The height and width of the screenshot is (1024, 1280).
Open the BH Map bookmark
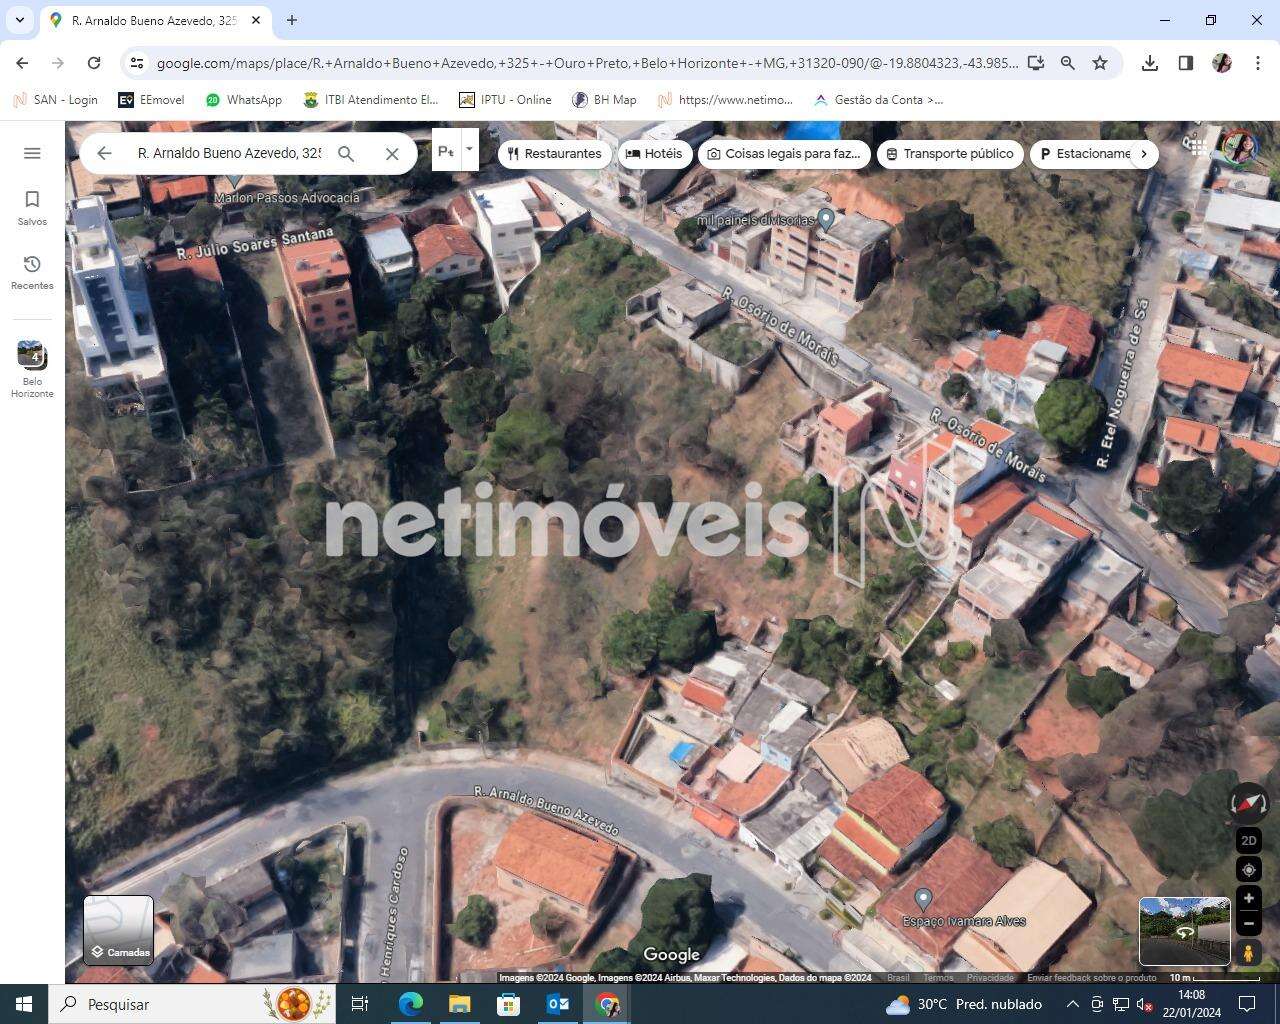point(604,100)
